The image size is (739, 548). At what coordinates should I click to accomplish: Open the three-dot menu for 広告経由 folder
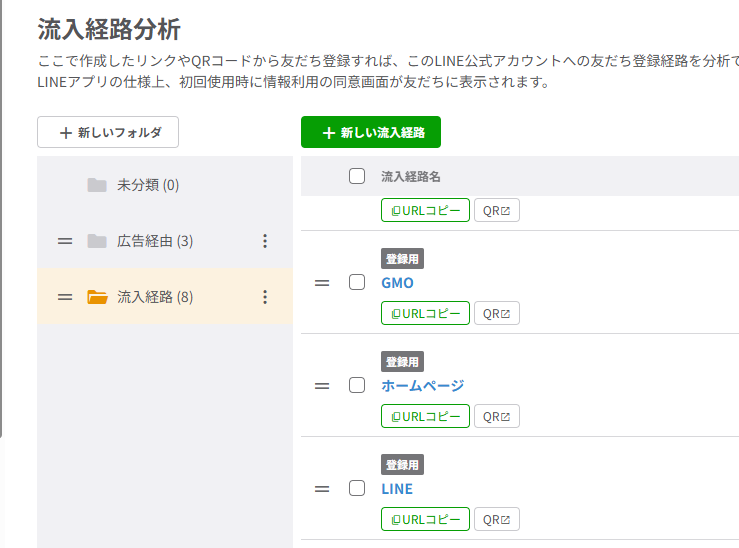click(x=265, y=241)
